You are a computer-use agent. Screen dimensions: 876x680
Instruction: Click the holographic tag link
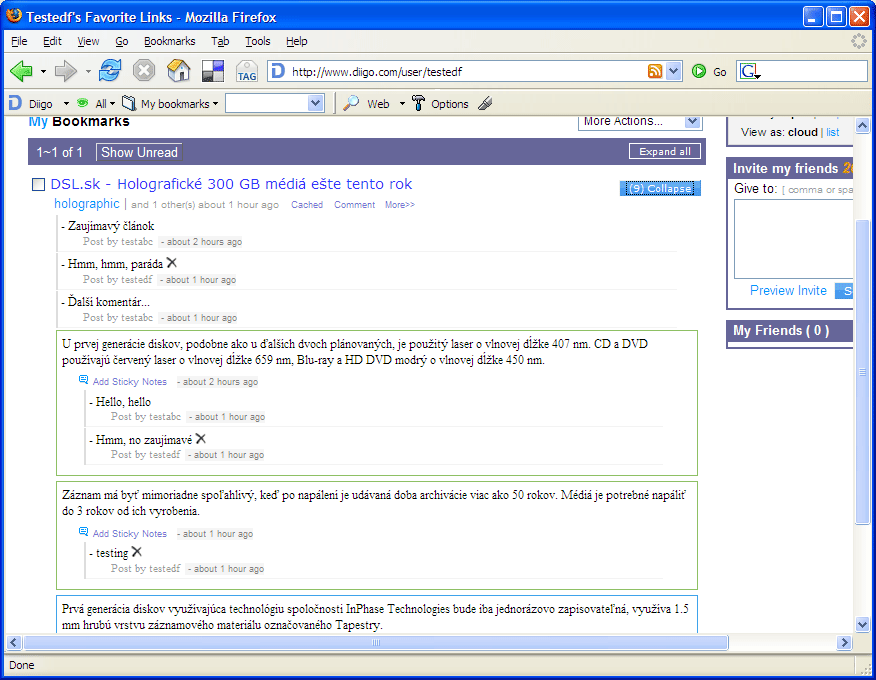(x=87, y=204)
